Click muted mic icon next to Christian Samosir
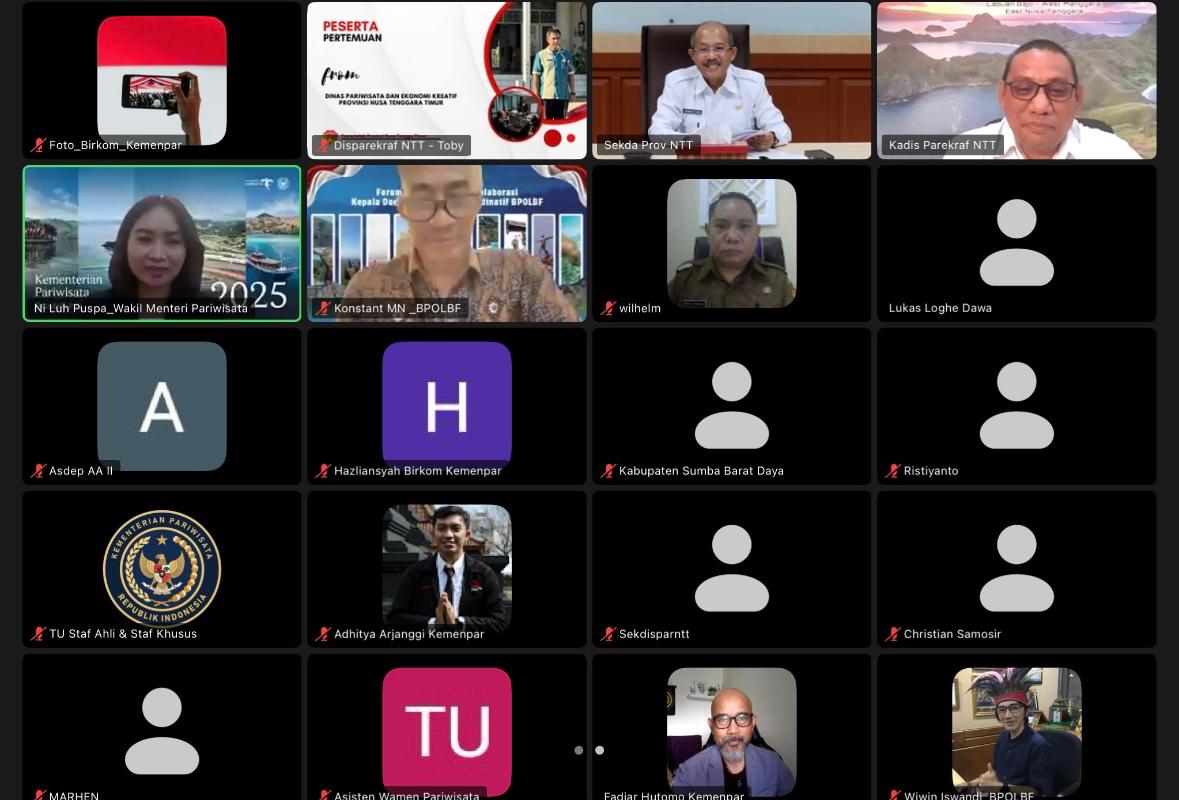 [x=893, y=634]
